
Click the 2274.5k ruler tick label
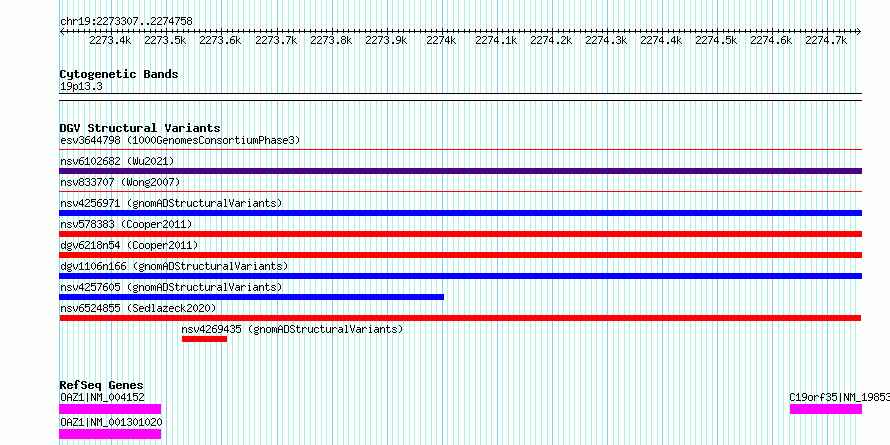(716, 41)
